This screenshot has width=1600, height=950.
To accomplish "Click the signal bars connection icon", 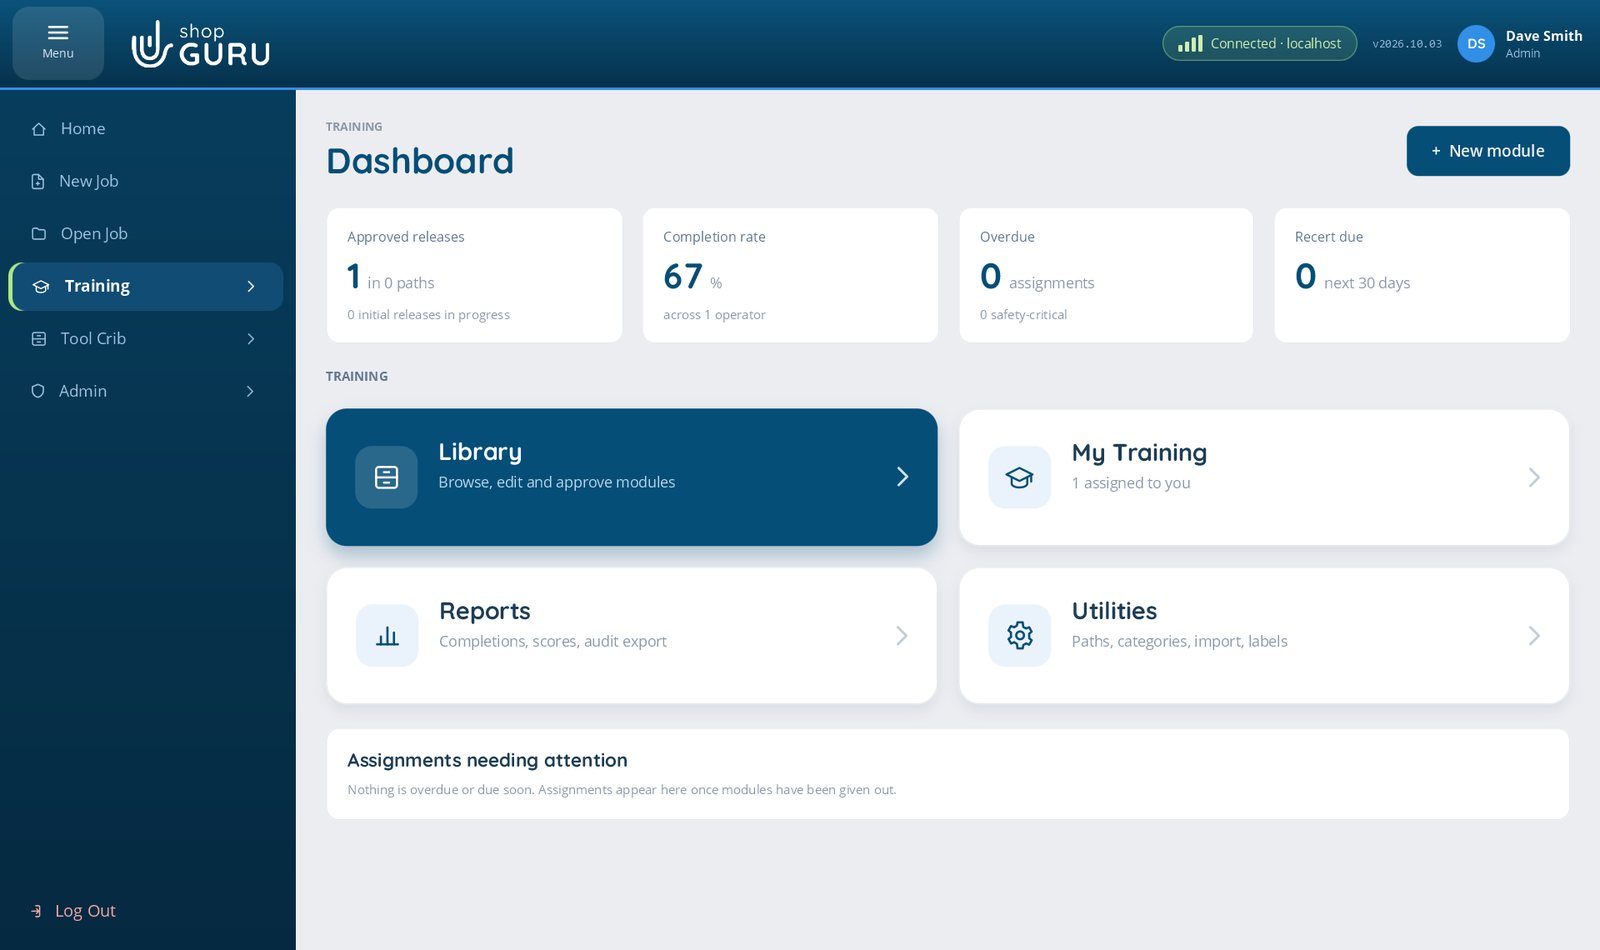I will (x=1190, y=43).
